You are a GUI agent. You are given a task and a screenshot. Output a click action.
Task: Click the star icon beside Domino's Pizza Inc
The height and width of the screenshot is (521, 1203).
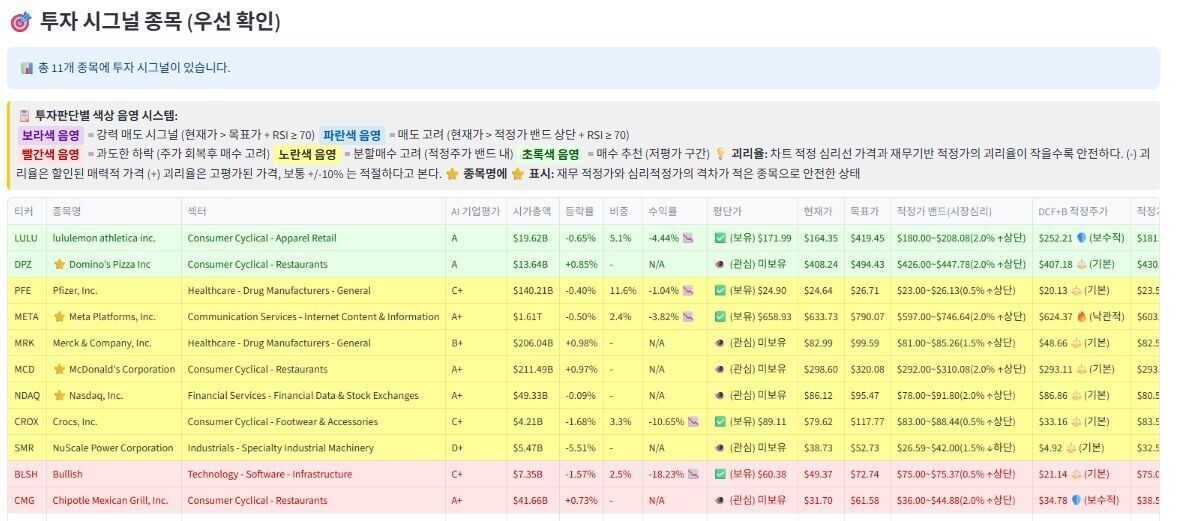(x=59, y=264)
